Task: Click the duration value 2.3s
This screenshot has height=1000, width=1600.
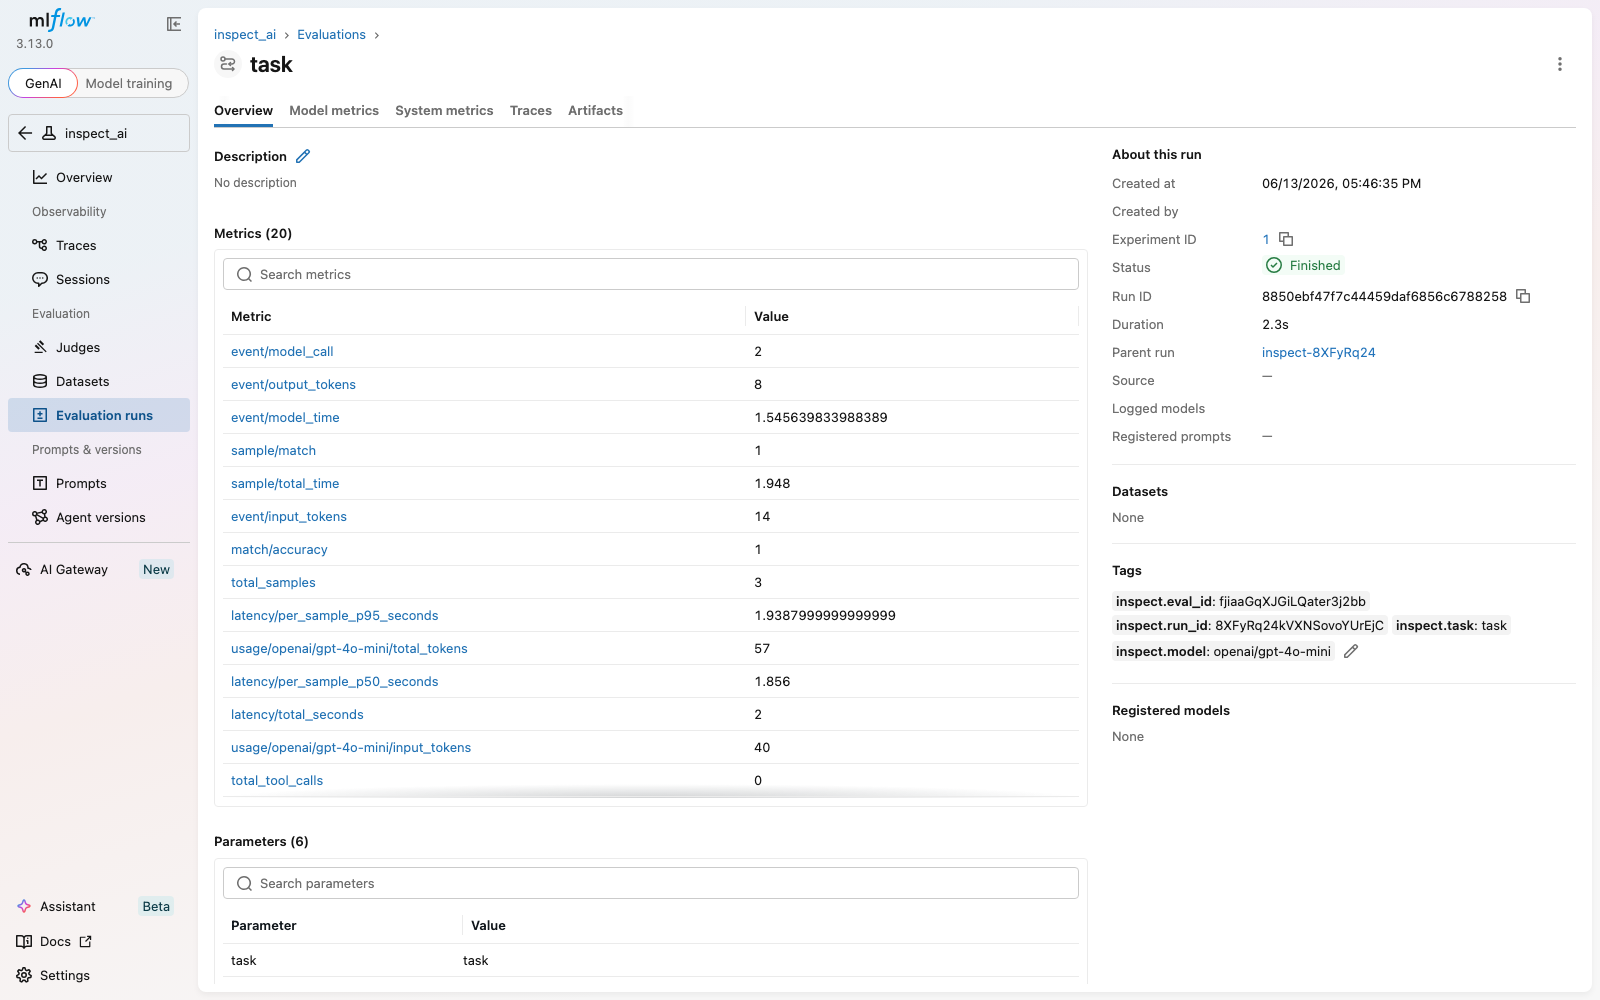Action: coord(1275,324)
